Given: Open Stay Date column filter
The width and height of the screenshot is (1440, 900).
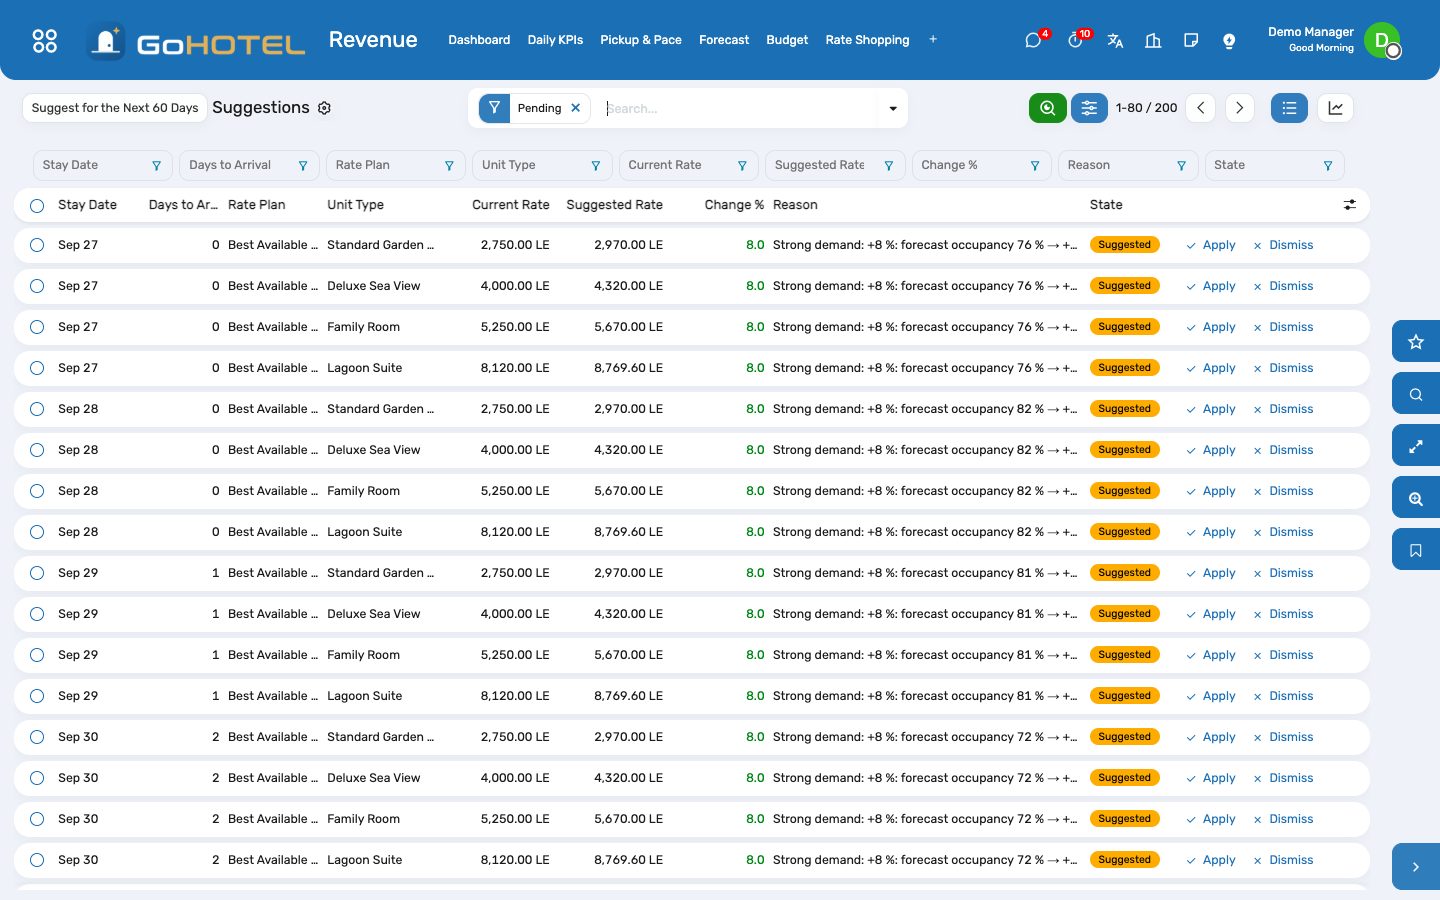Looking at the screenshot, I should tap(156, 166).
